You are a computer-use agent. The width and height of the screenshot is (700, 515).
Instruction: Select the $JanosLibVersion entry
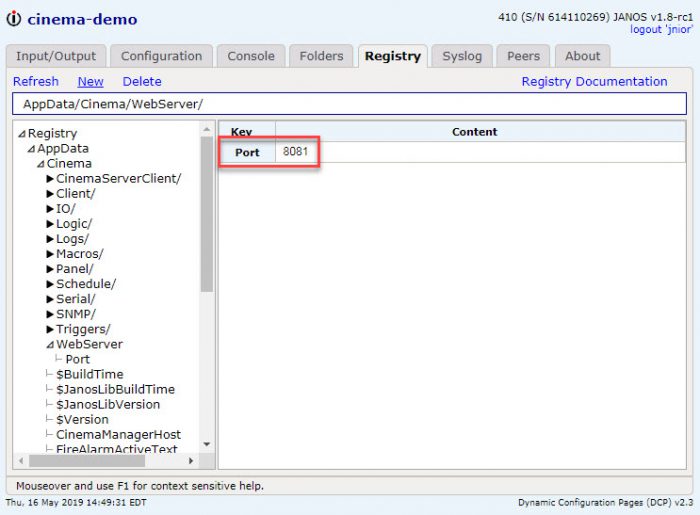tap(108, 404)
